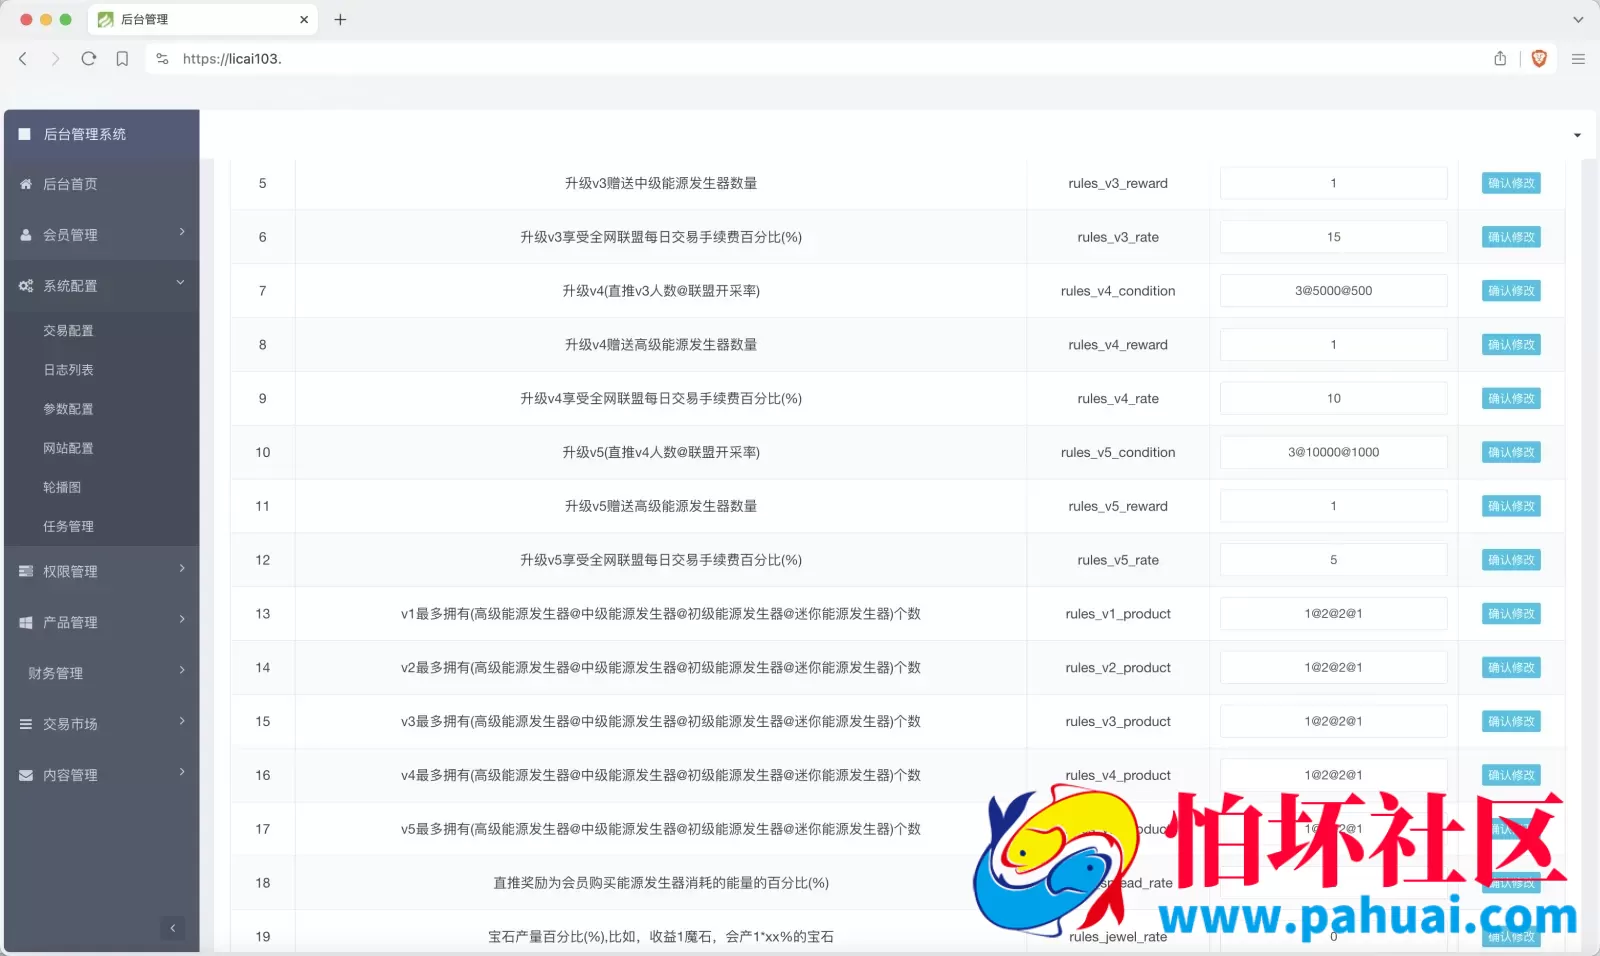
Task: Reload the page with the refresh icon
Action: click(89, 59)
